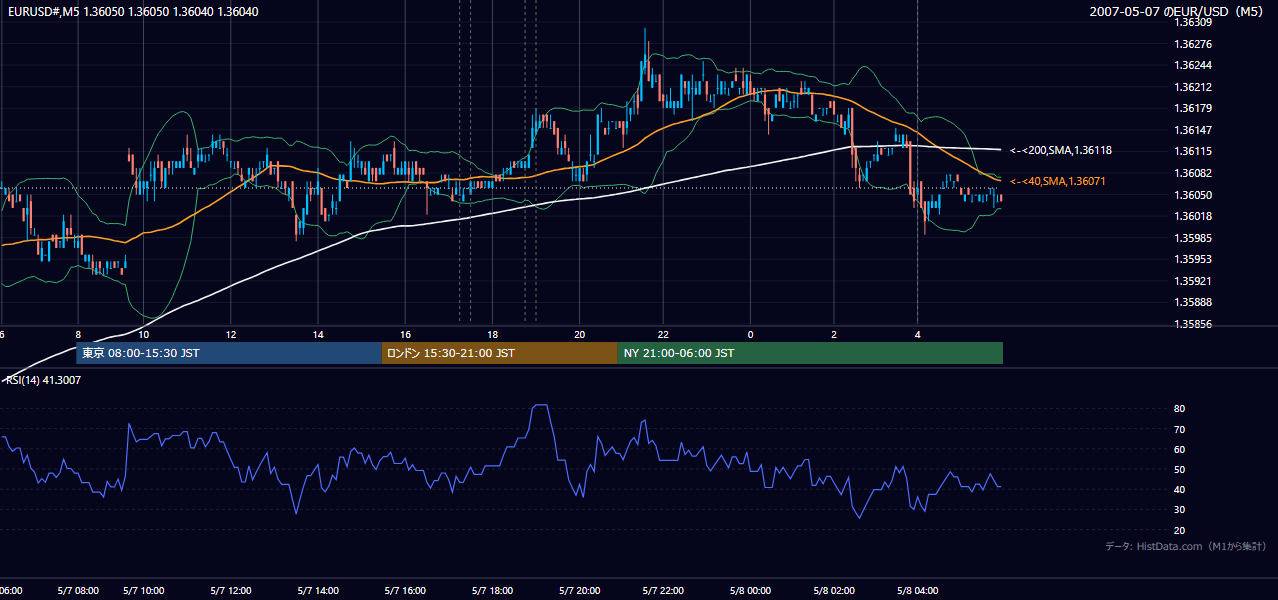Click hour tick 14 under price chart

pos(318,334)
